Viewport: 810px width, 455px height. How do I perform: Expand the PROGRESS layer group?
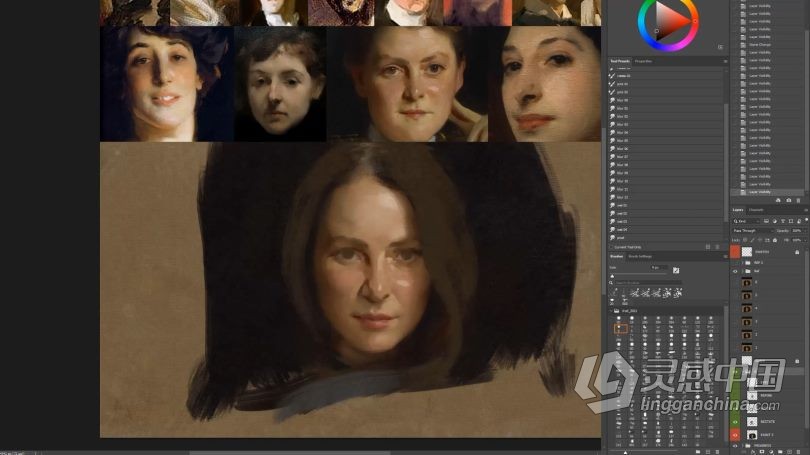coord(743,446)
